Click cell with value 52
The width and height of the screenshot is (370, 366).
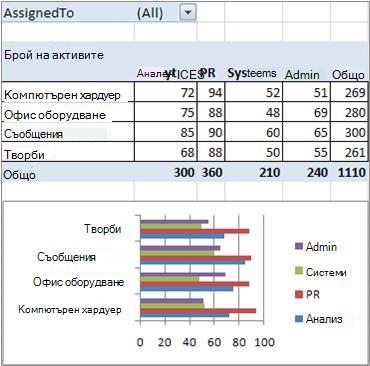point(254,92)
